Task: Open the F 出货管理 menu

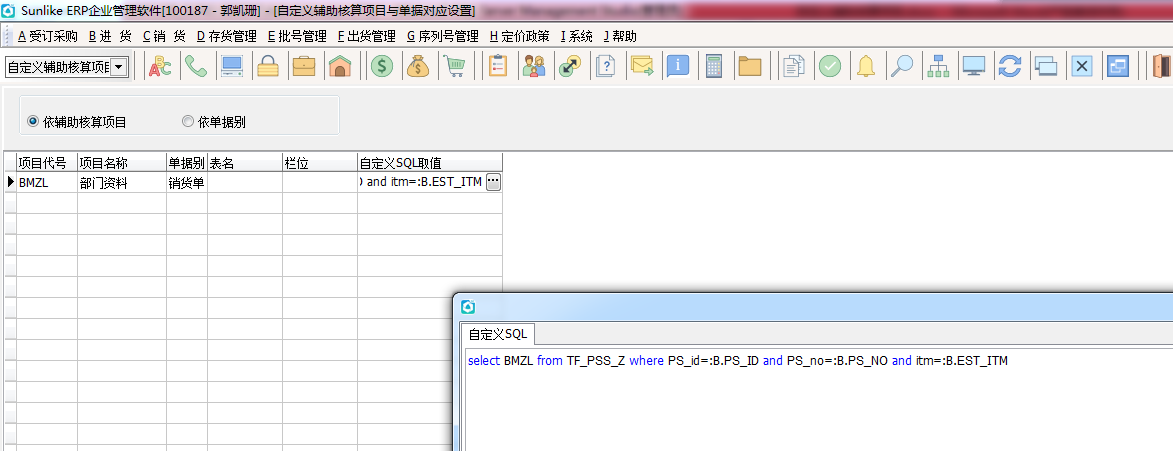Action: click(367, 36)
